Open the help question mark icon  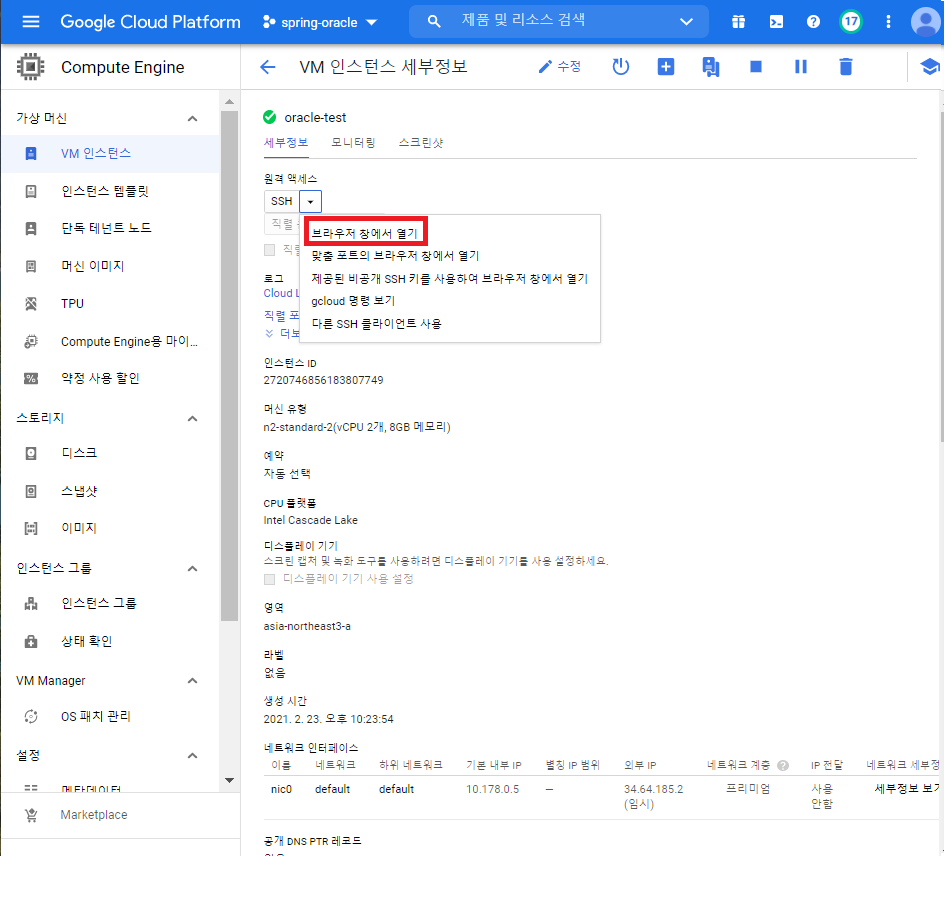(x=813, y=22)
